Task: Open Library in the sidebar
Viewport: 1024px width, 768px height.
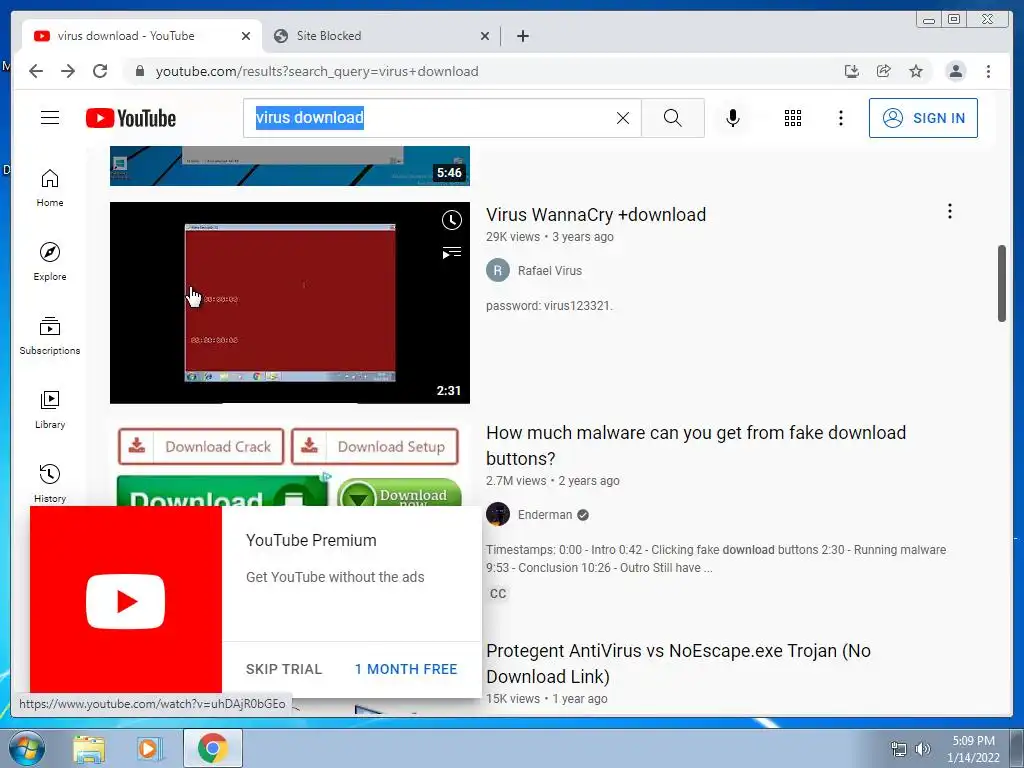Action: click(50, 409)
